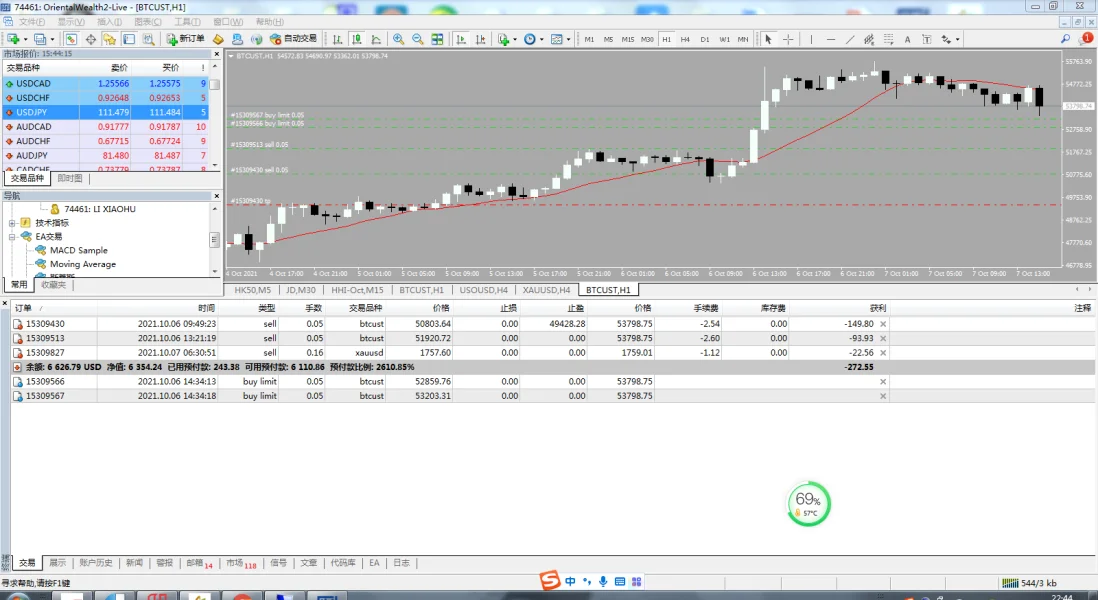
Task: Switch chart to the H4 timeframe
Action: tap(685, 39)
